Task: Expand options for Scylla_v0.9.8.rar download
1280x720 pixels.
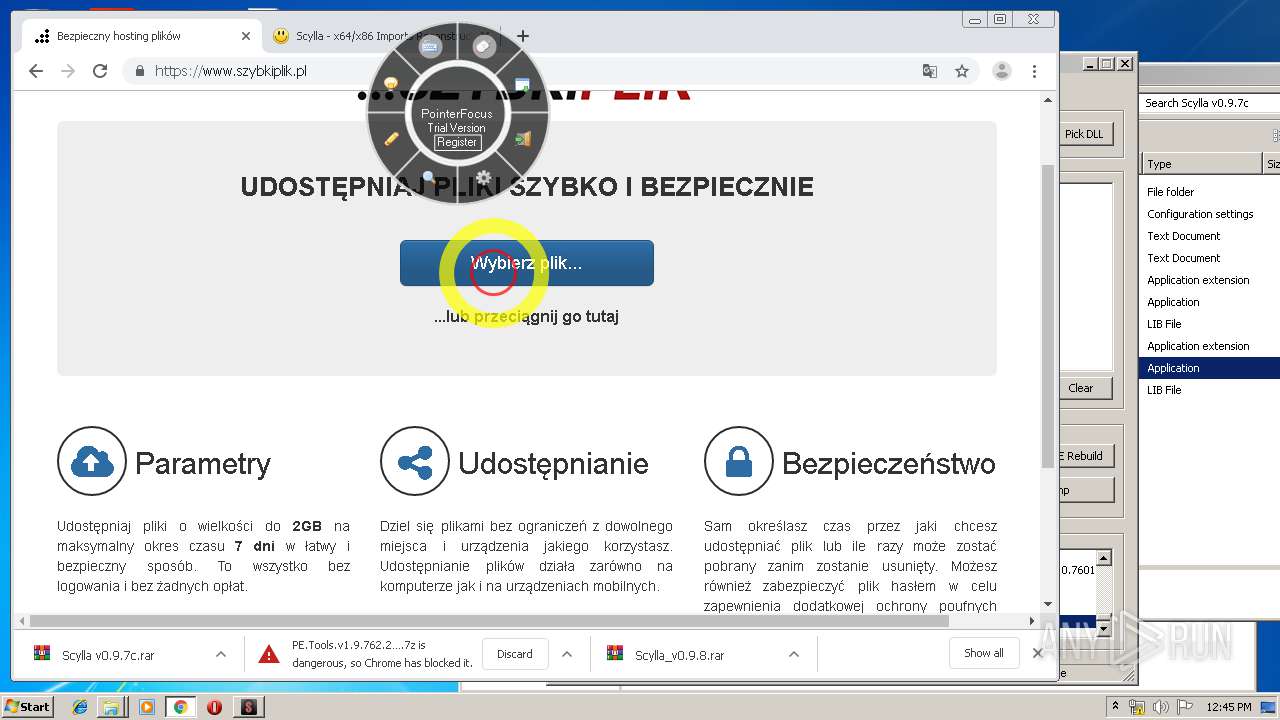Action: 793,654
